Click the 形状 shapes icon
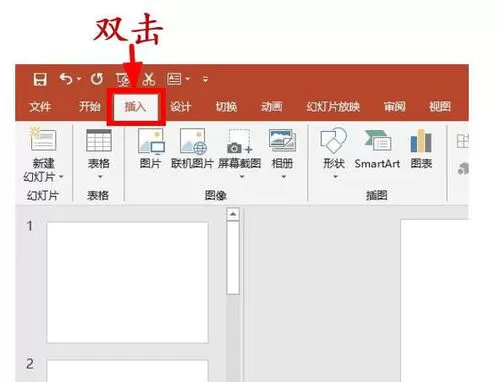This screenshot has height=382, width=500. click(334, 140)
